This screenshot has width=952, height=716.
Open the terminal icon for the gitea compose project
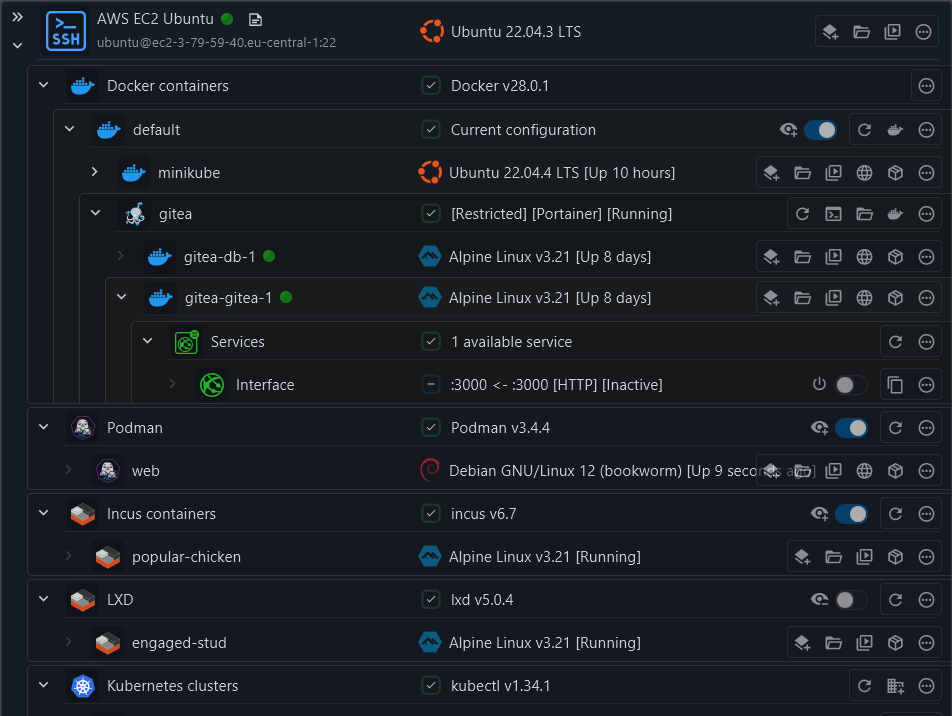point(833,213)
